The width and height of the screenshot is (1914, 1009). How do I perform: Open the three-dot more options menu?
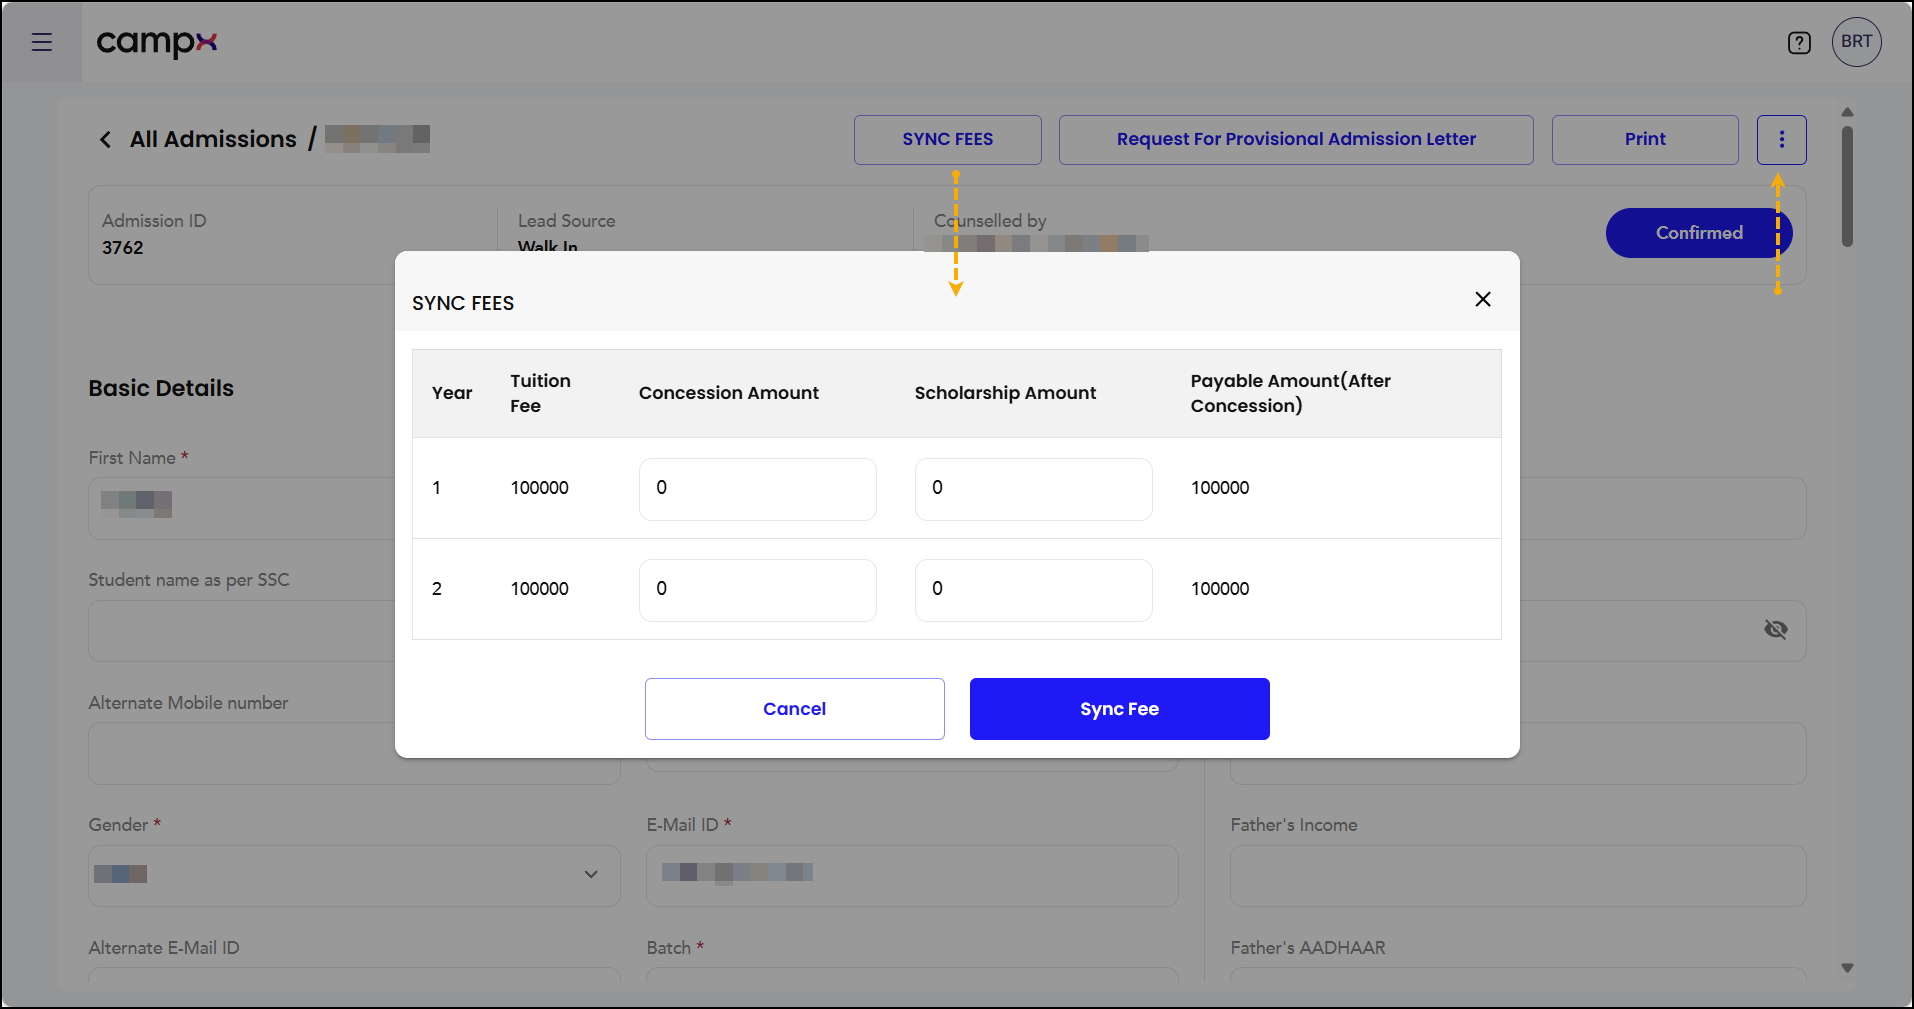point(1781,140)
